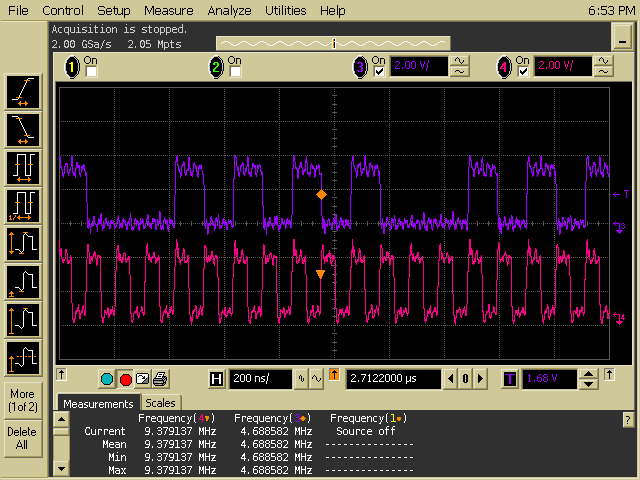640x480 pixels.
Task: Click measurements scrollbar down arrow
Action: [x=61, y=469]
